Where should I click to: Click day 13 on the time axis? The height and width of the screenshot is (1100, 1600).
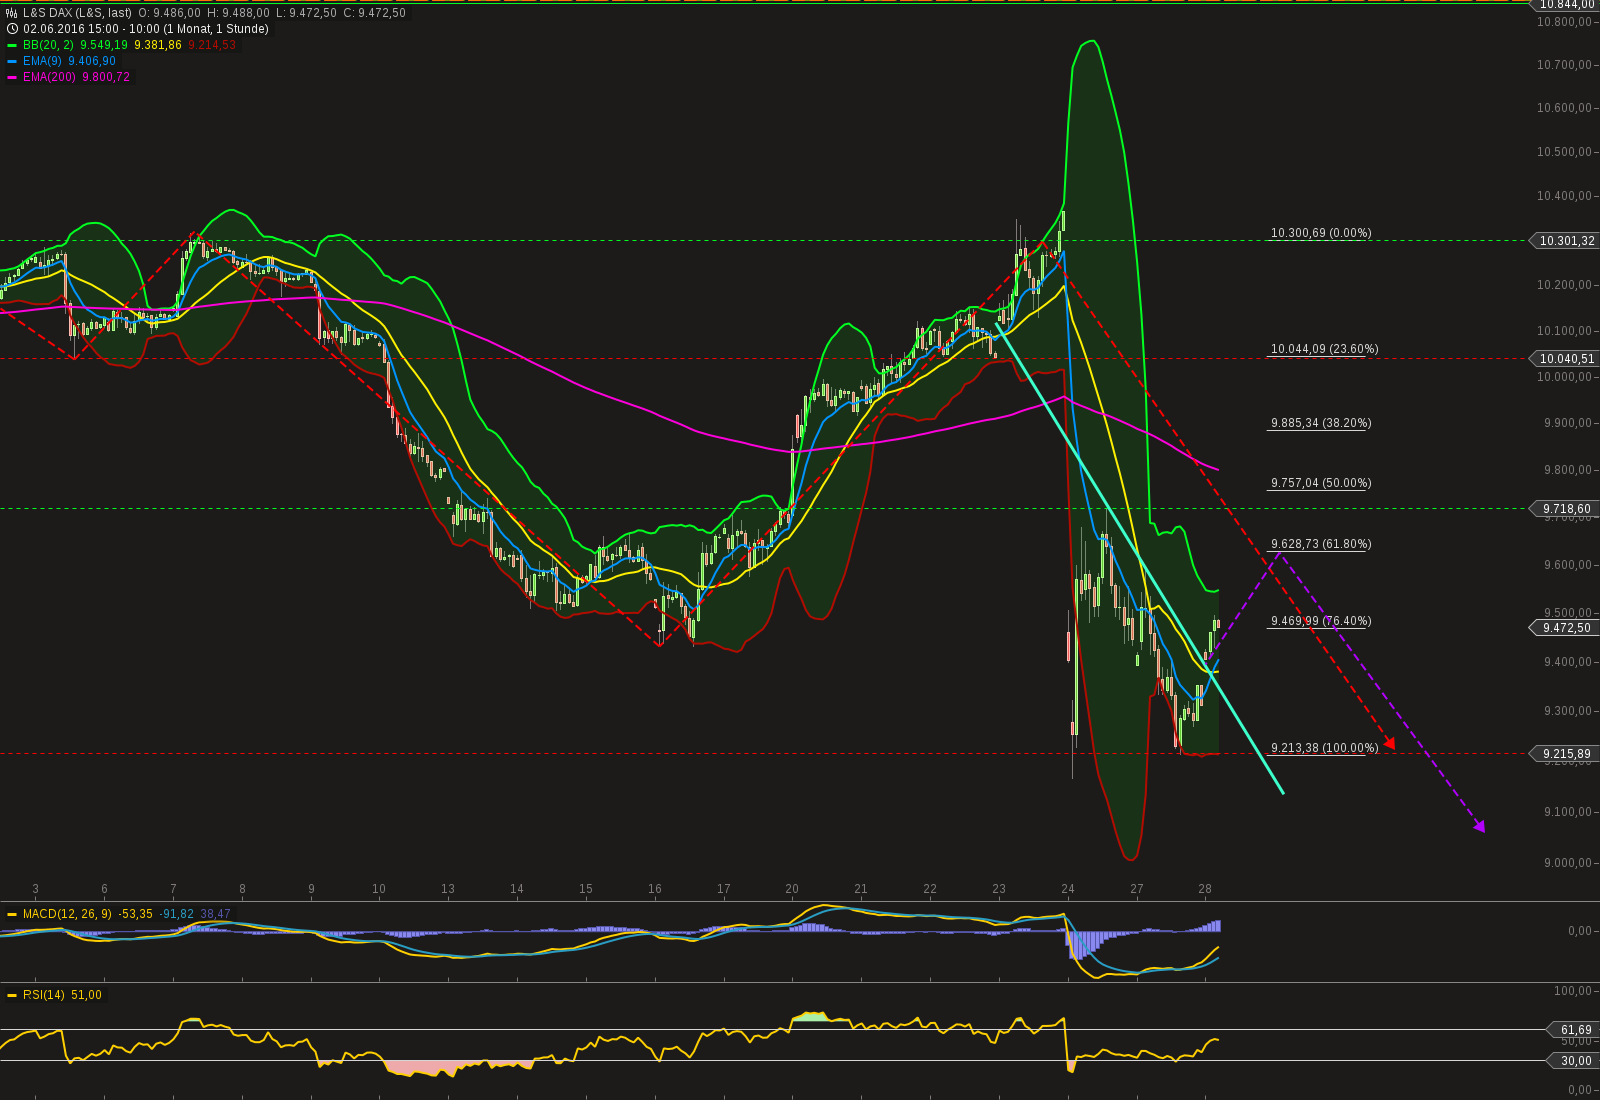[x=448, y=889]
